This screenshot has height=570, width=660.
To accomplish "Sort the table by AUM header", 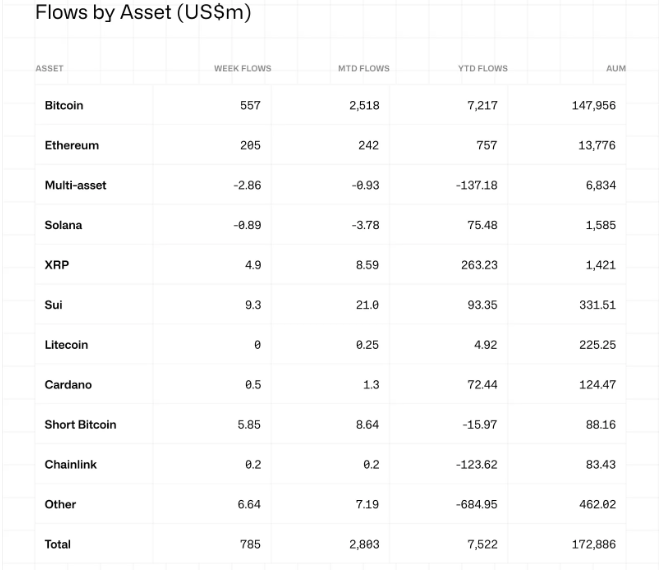I will pos(615,68).
